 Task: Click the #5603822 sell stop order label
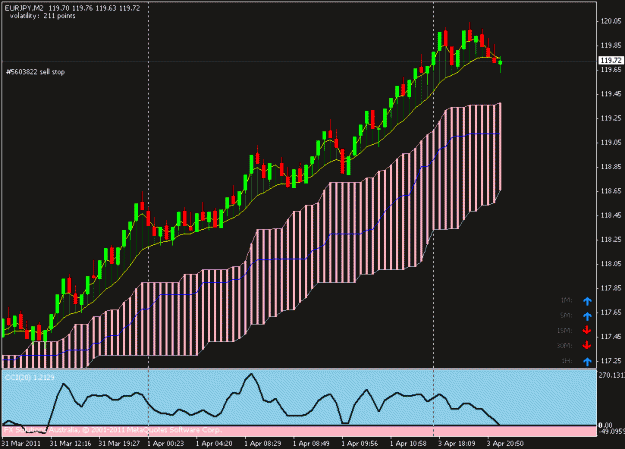click(35, 72)
